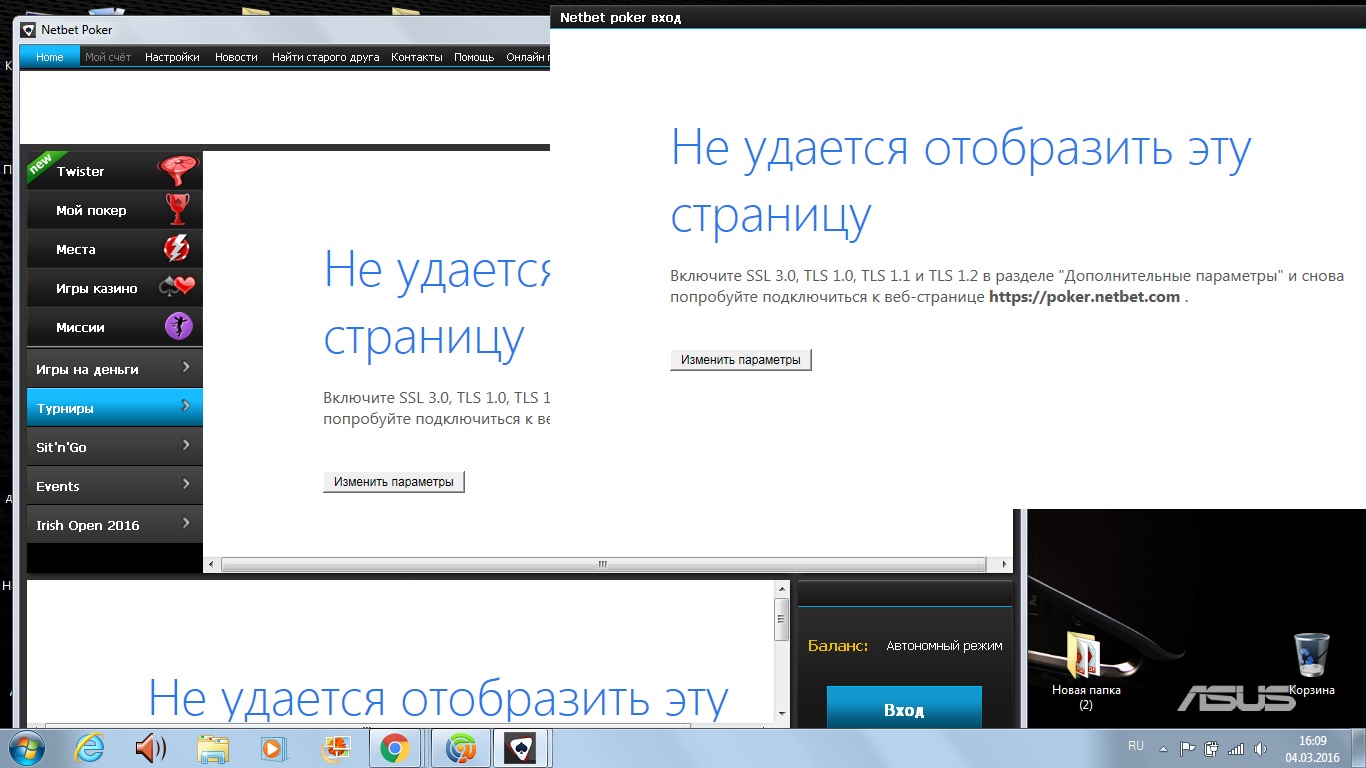Click the Twister sidebar entry label
Viewport: 1366px width, 768px height.
(x=81, y=172)
